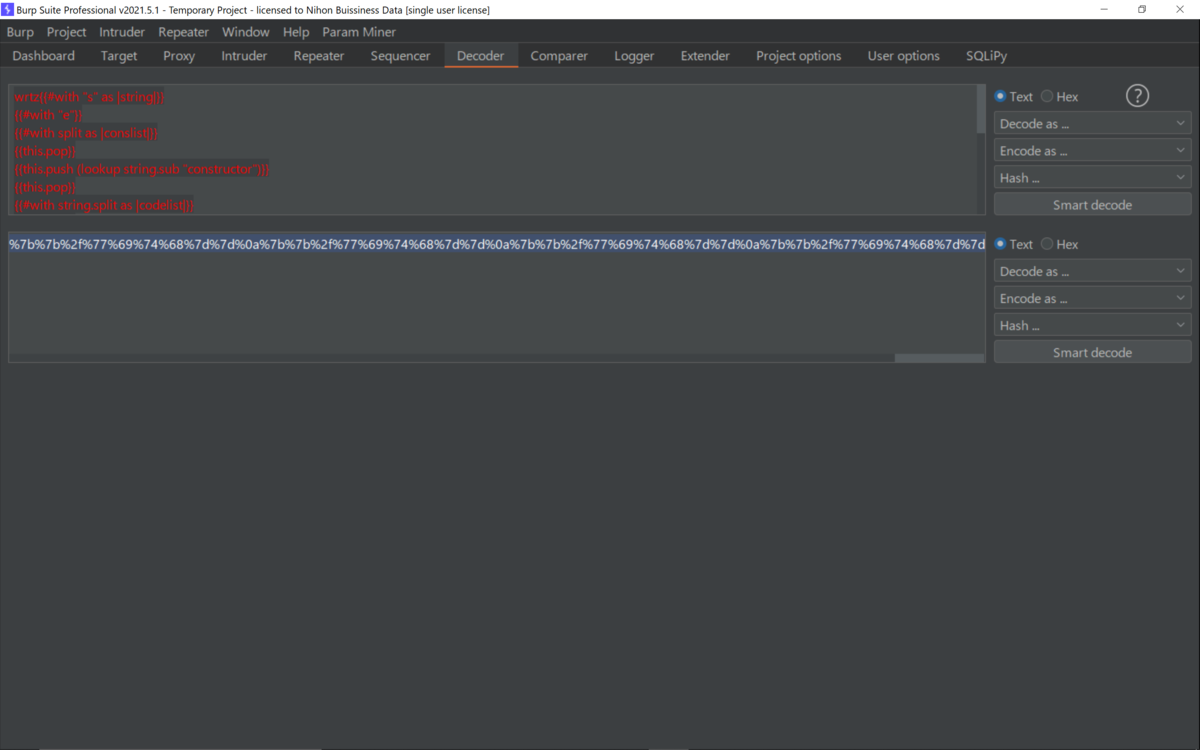Switch to the Comparer tab
The height and width of the screenshot is (750, 1200).
[559, 56]
